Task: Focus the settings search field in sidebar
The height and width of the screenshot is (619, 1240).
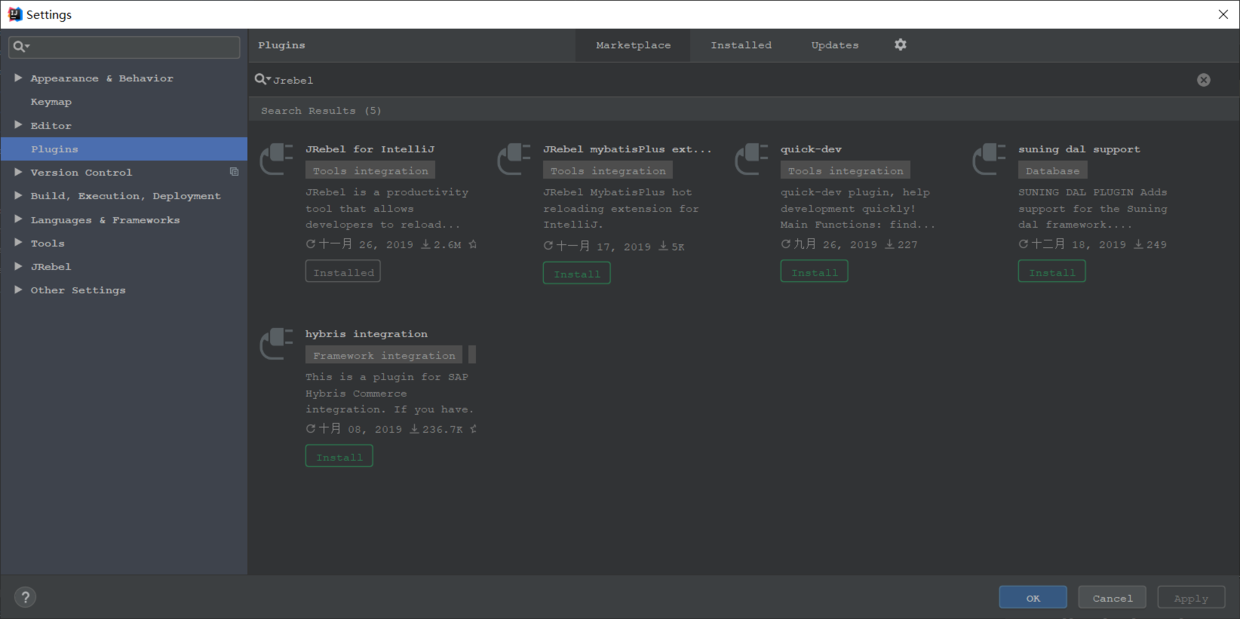Action: click(x=124, y=47)
